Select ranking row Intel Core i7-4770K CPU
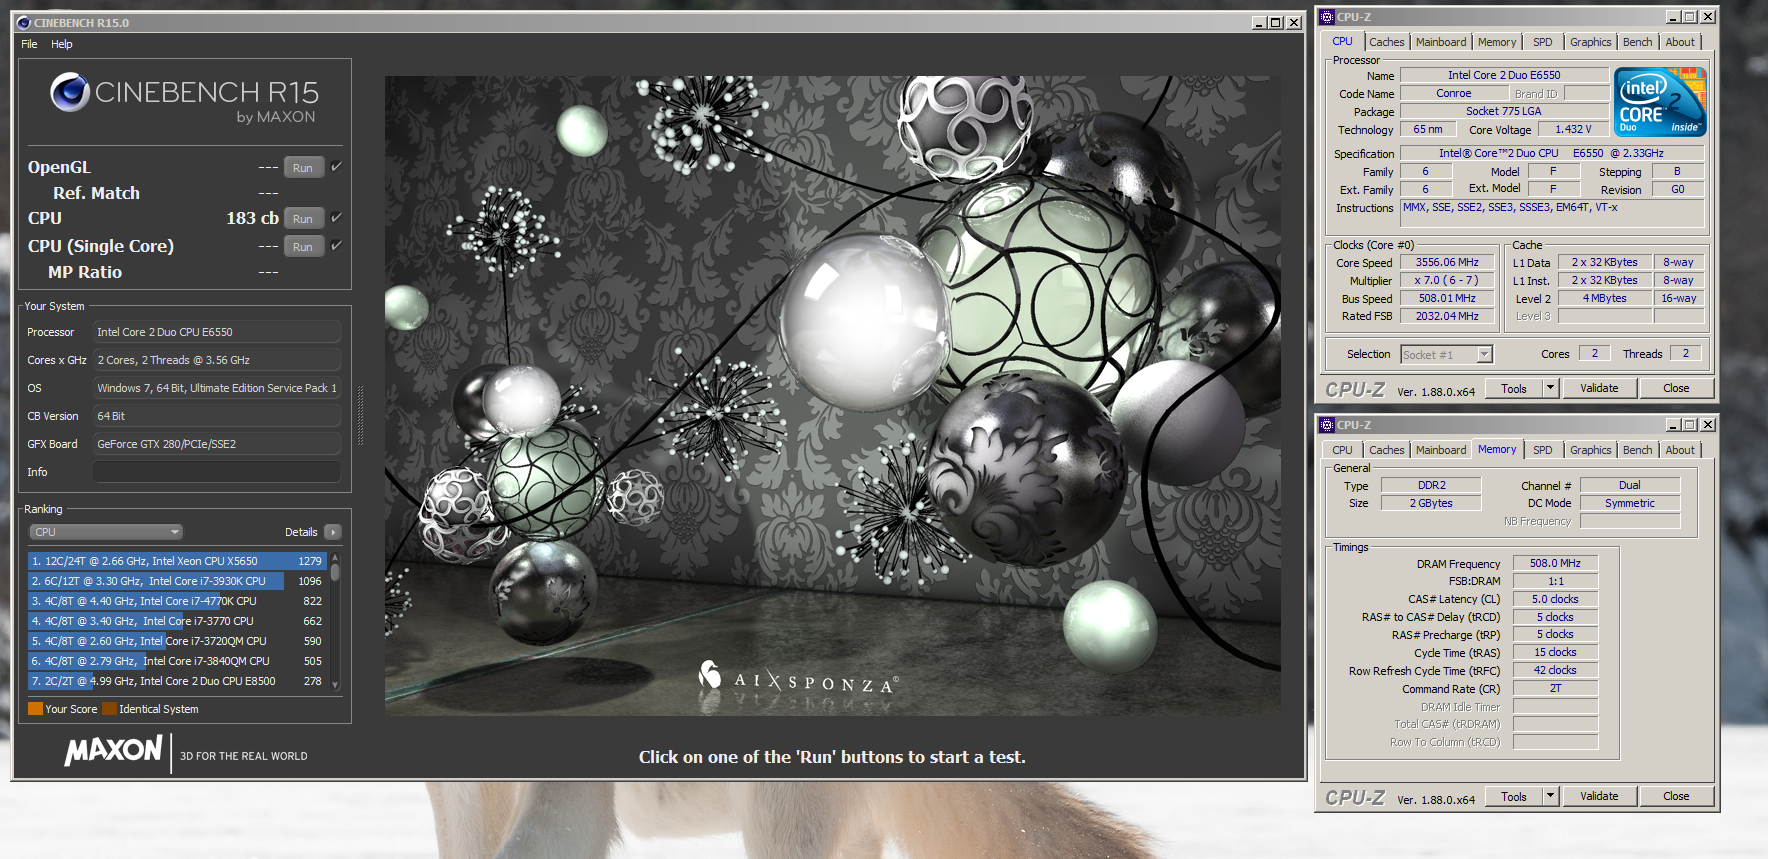 178,601
